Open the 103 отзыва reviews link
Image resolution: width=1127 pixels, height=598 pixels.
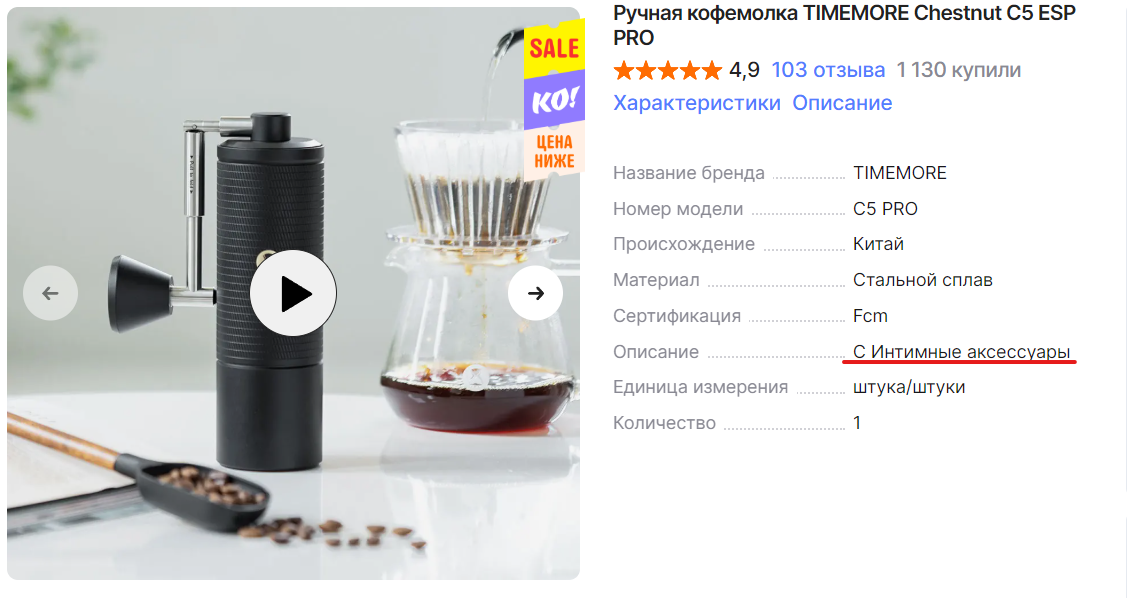pos(828,70)
